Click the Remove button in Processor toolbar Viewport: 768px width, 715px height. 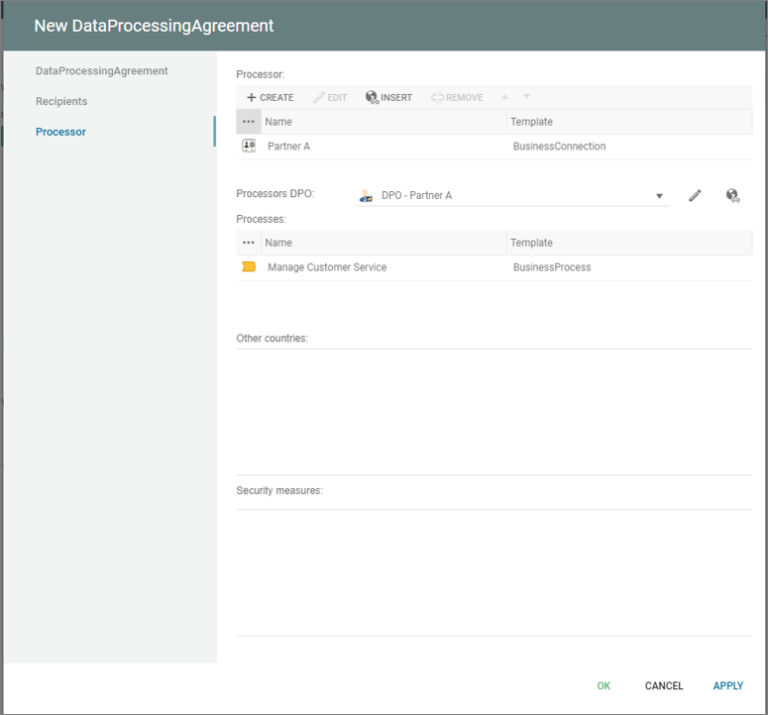(x=457, y=97)
